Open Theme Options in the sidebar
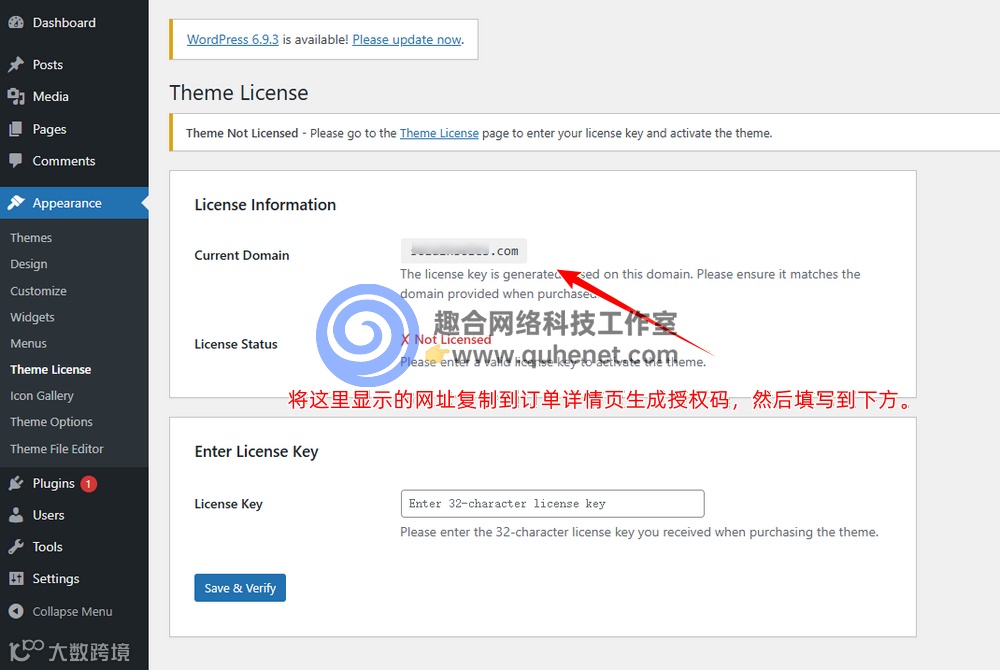The width and height of the screenshot is (1000, 670). point(51,422)
